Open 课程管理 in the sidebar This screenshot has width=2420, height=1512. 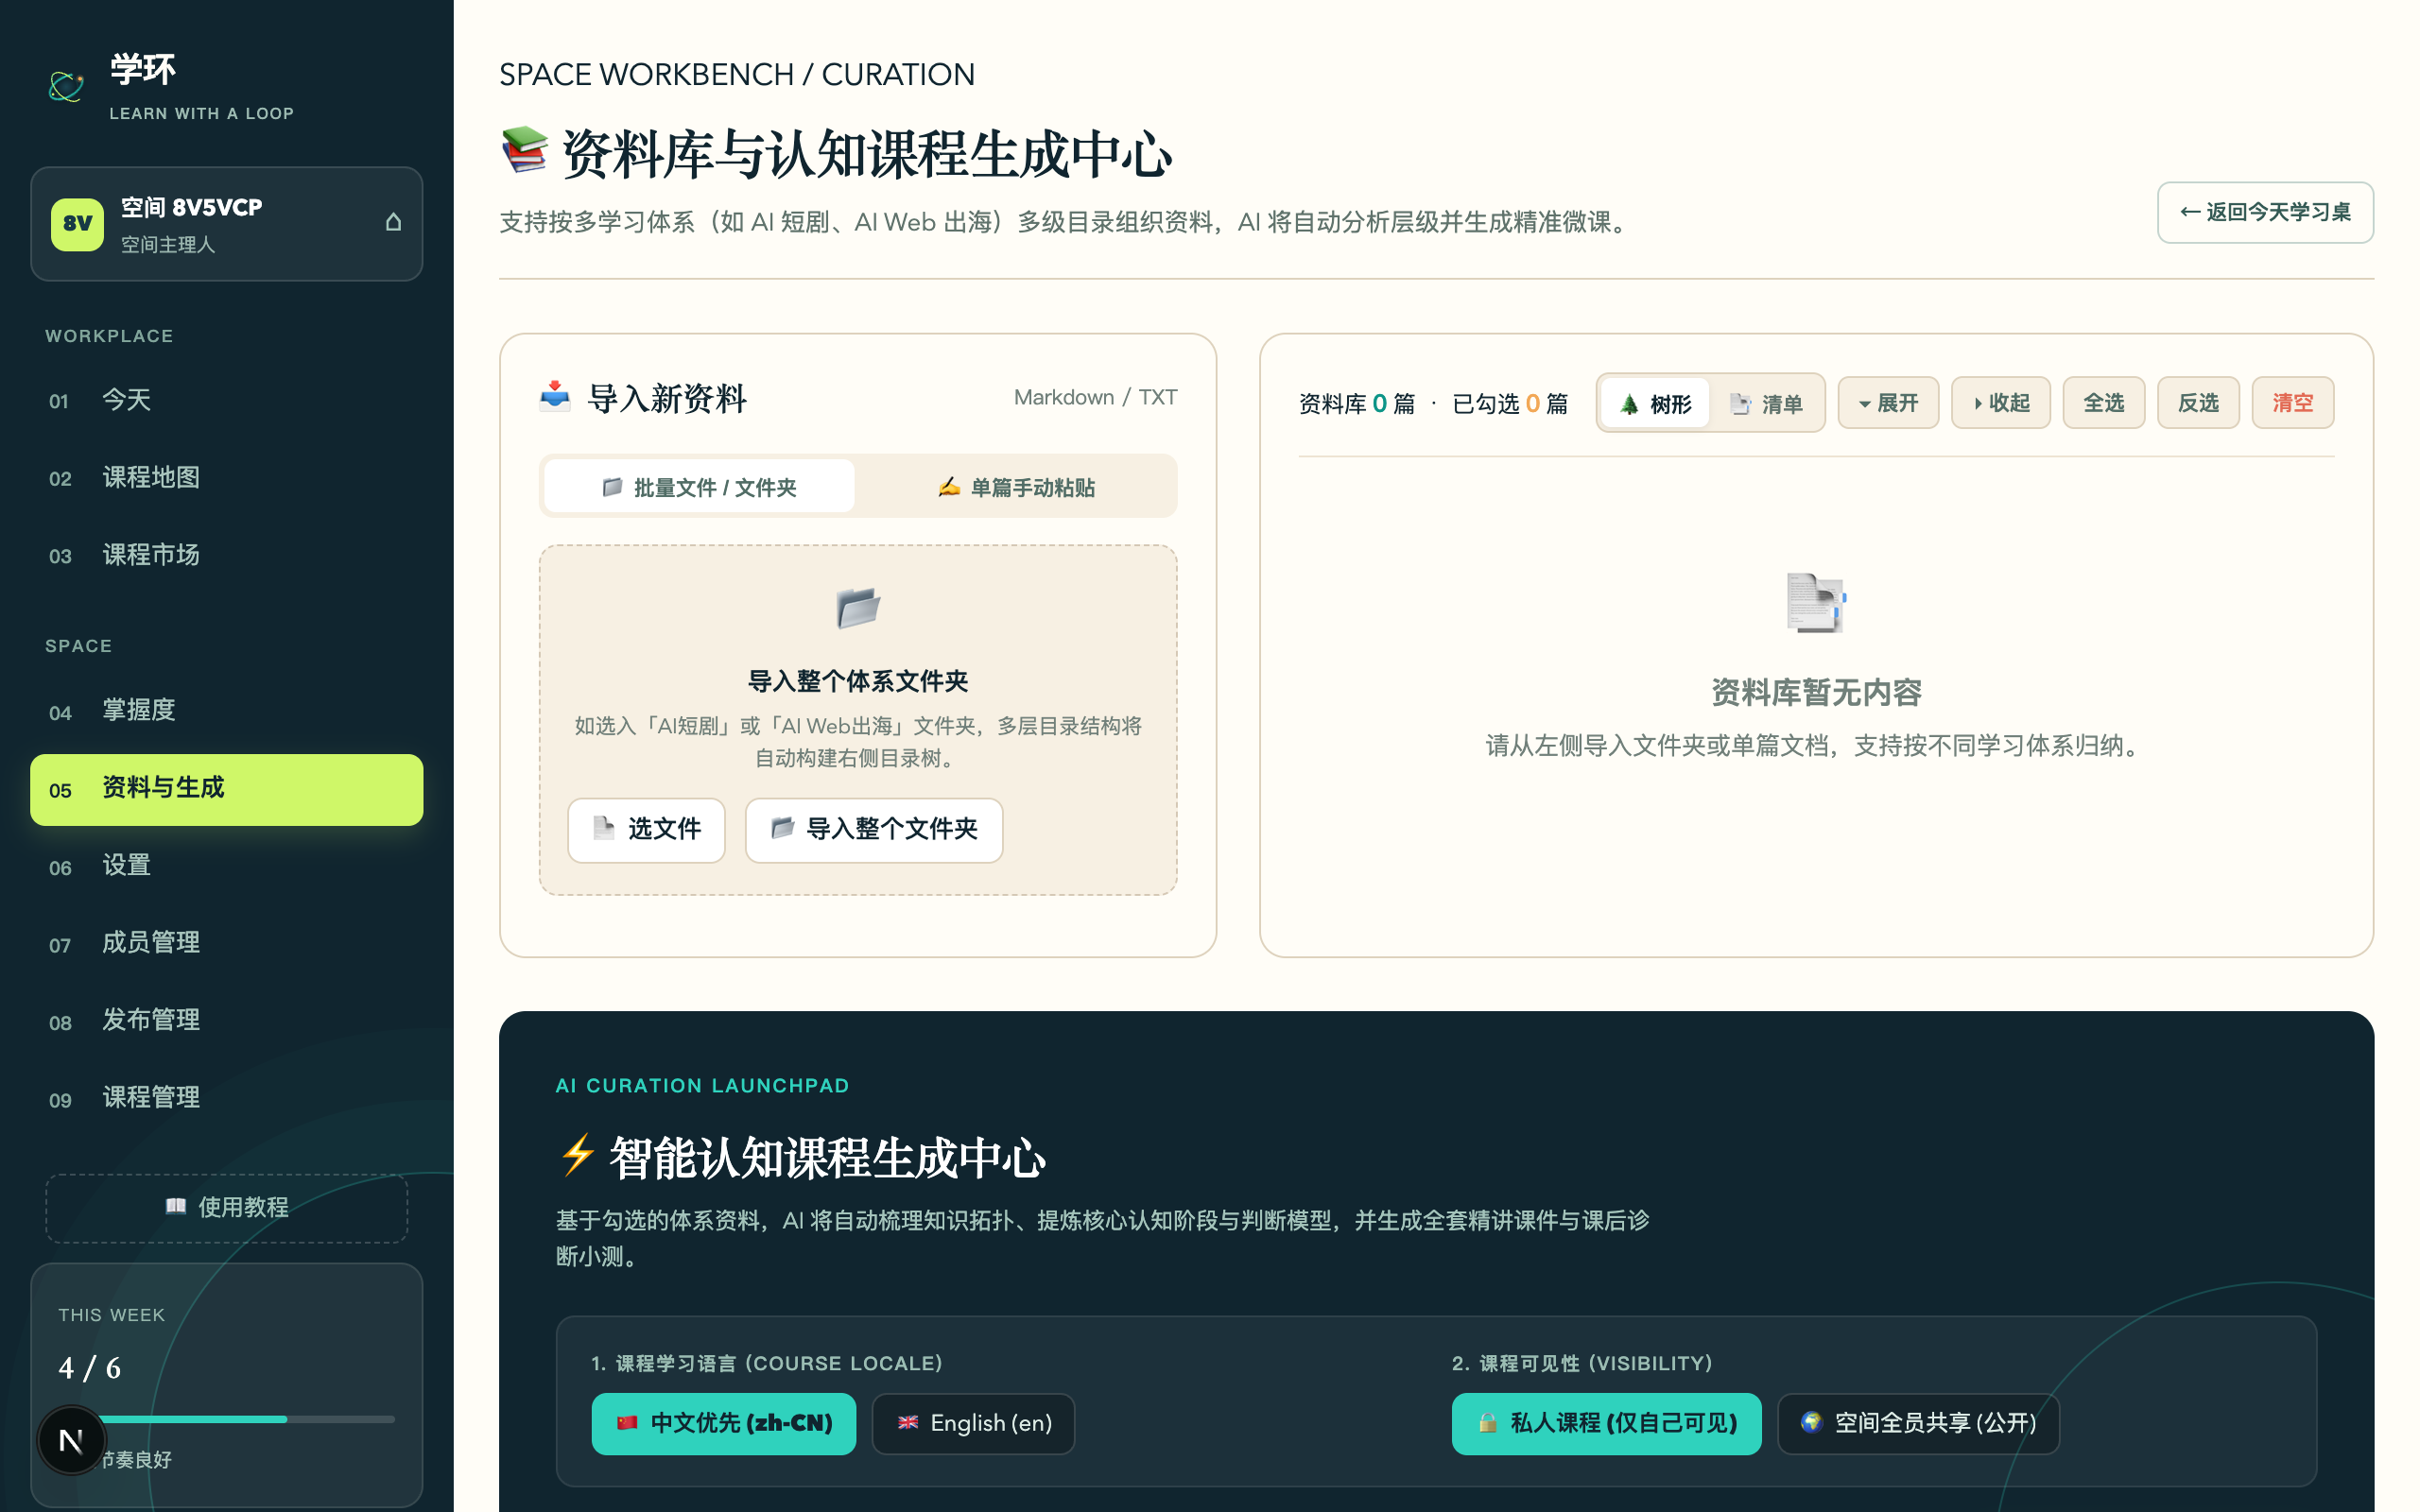[x=226, y=1098]
